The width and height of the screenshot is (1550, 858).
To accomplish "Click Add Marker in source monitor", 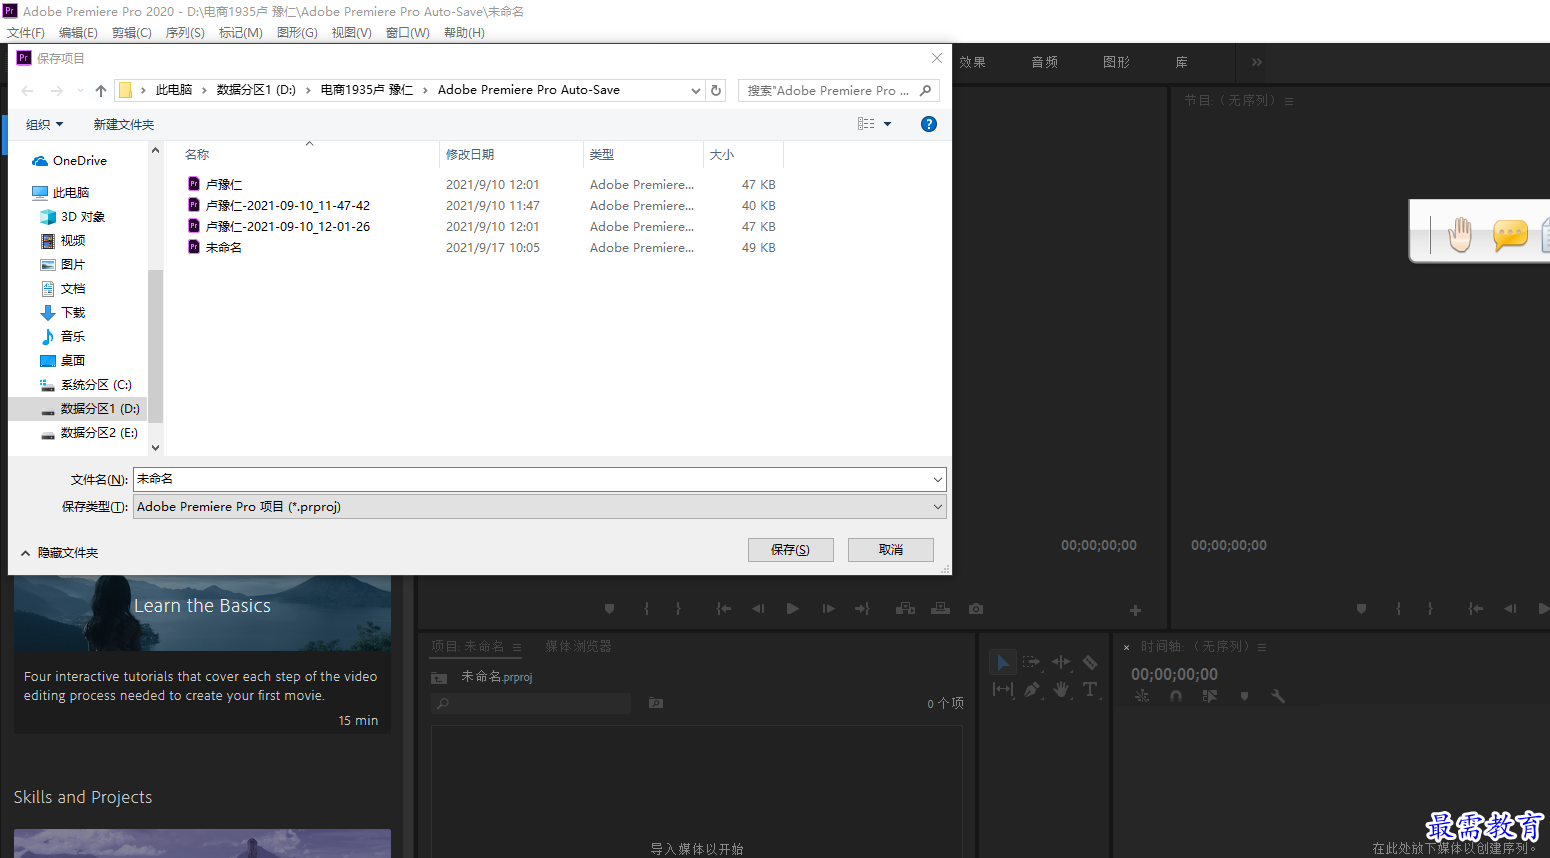I will point(609,608).
